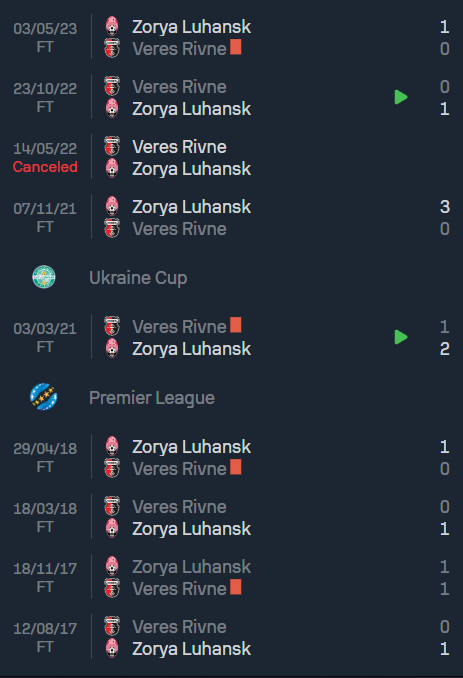Image resolution: width=463 pixels, height=678 pixels.
Task: Click Zorya Luhansk crest in 03/05/23 match
Action: click(x=112, y=26)
